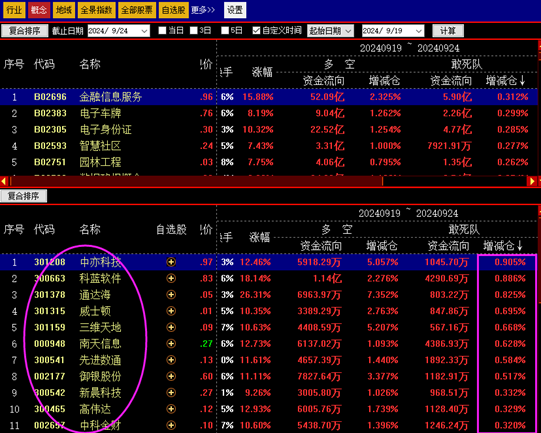Add 南天信息 using its plus icon
Image resolution: width=541 pixels, height=433 pixels.
point(171,344)
